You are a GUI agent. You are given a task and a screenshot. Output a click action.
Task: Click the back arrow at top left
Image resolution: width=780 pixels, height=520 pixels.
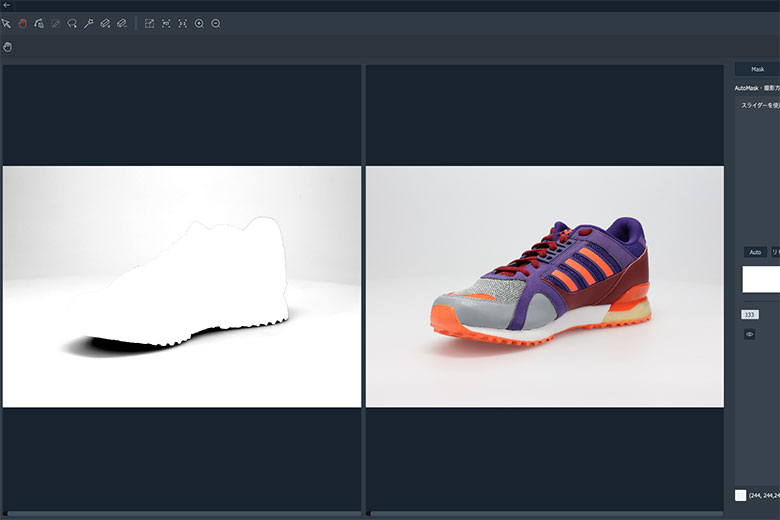pyautogui.click(x=7, y=5)
